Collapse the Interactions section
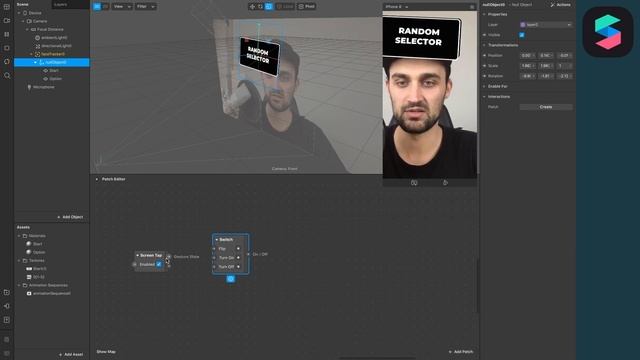Viewport: 640px width, 360px height. [x=484, y=97]
